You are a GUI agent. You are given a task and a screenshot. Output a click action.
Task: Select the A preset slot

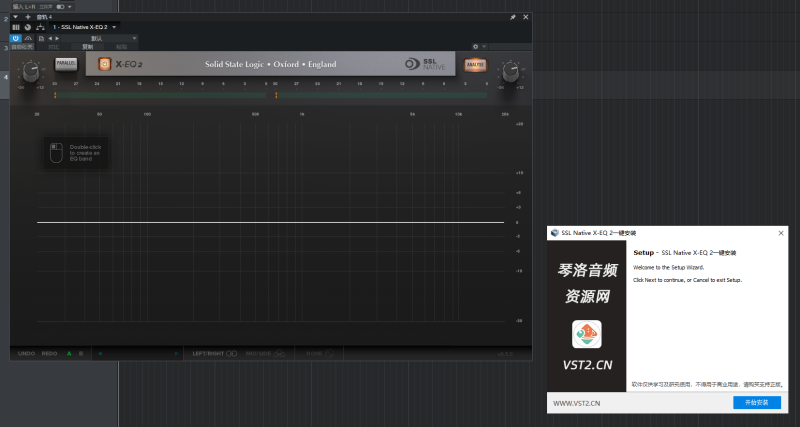[69, 354]
